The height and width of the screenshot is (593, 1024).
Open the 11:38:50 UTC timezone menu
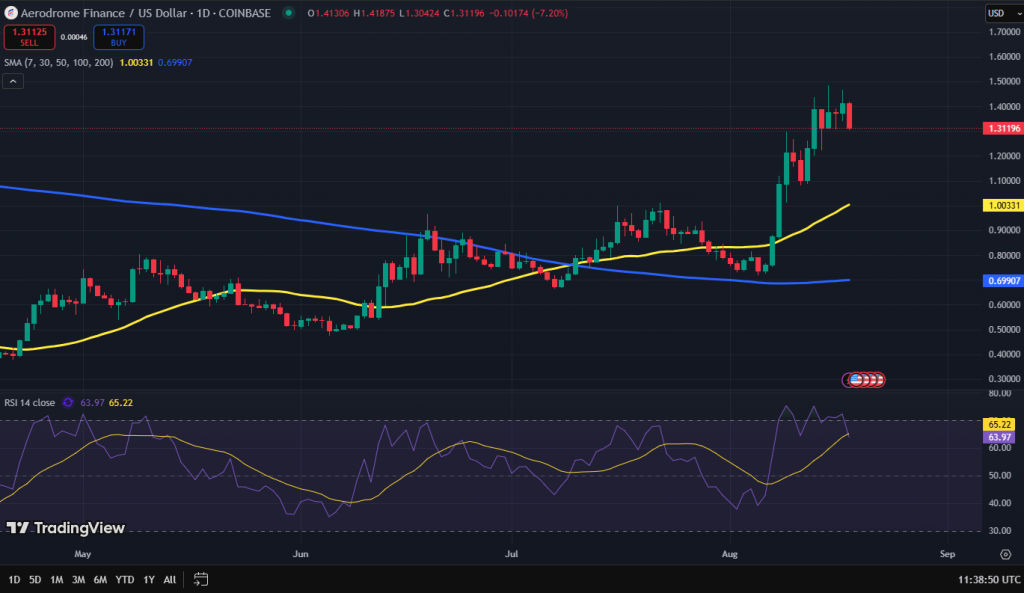pos(989,579)
